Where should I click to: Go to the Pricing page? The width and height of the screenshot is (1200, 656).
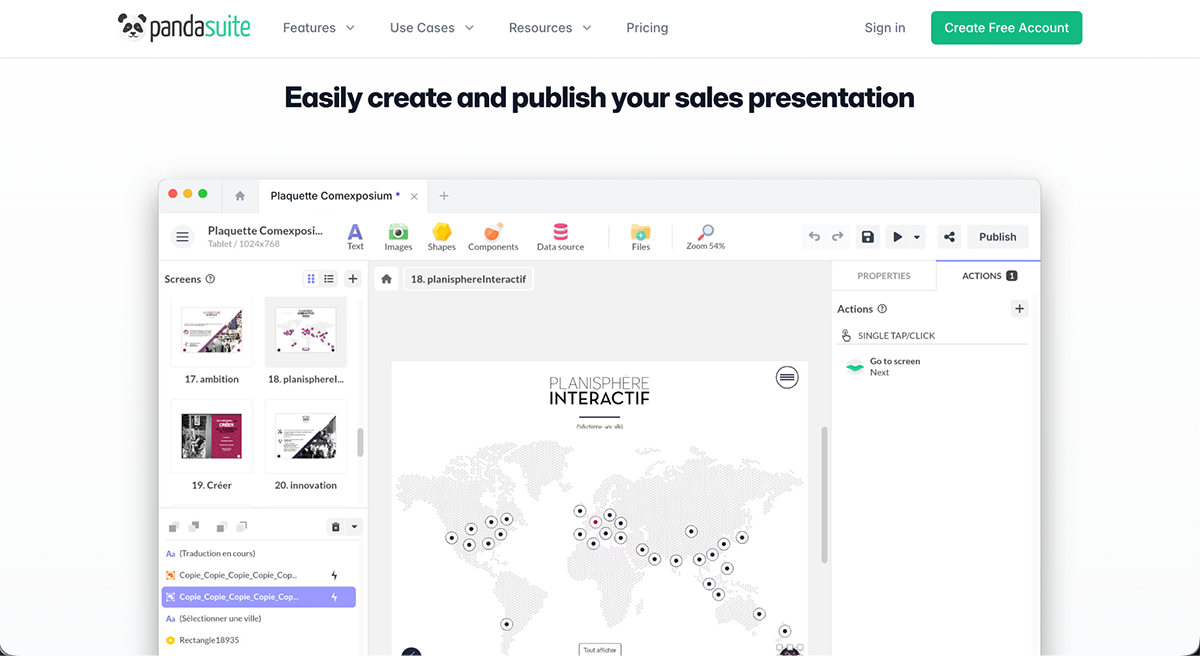(647, 28)
